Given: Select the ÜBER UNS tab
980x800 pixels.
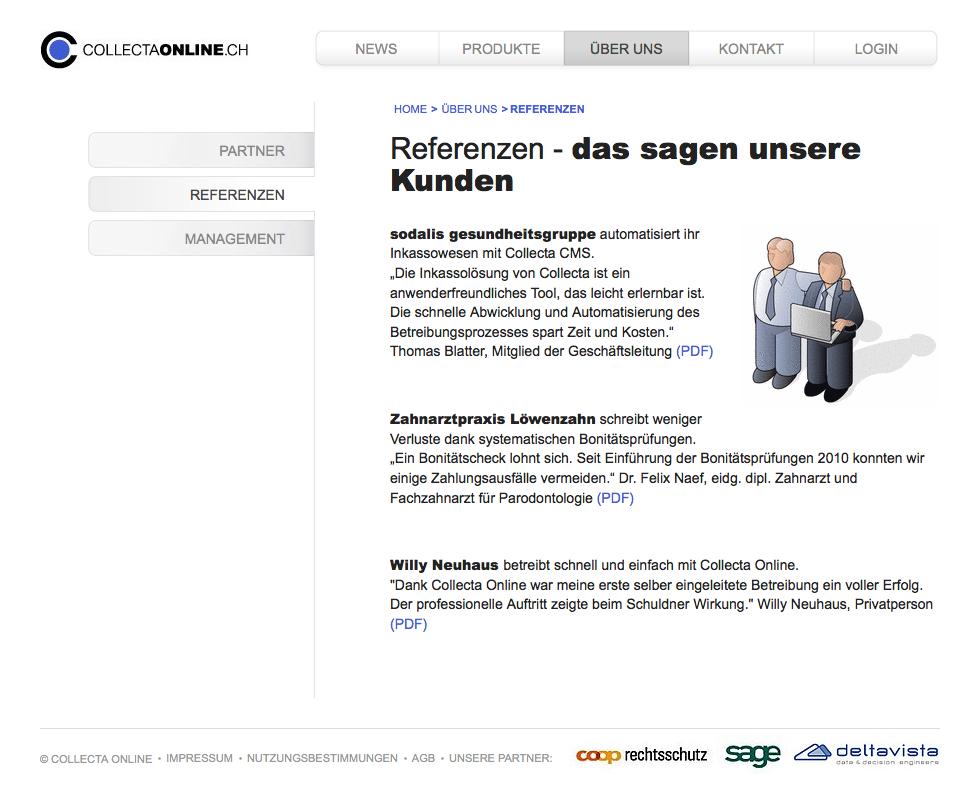Looking at the screenshot, I should pos(626,49).
